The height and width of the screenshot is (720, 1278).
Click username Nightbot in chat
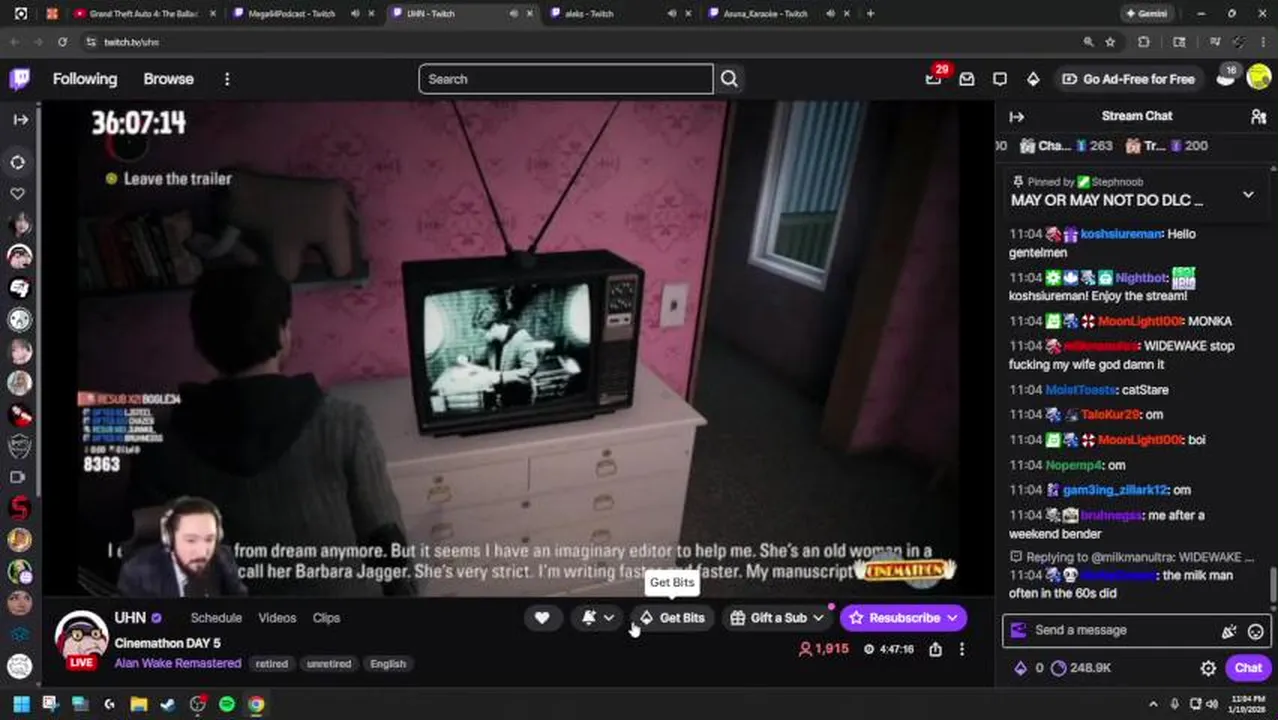point(1141,278)
